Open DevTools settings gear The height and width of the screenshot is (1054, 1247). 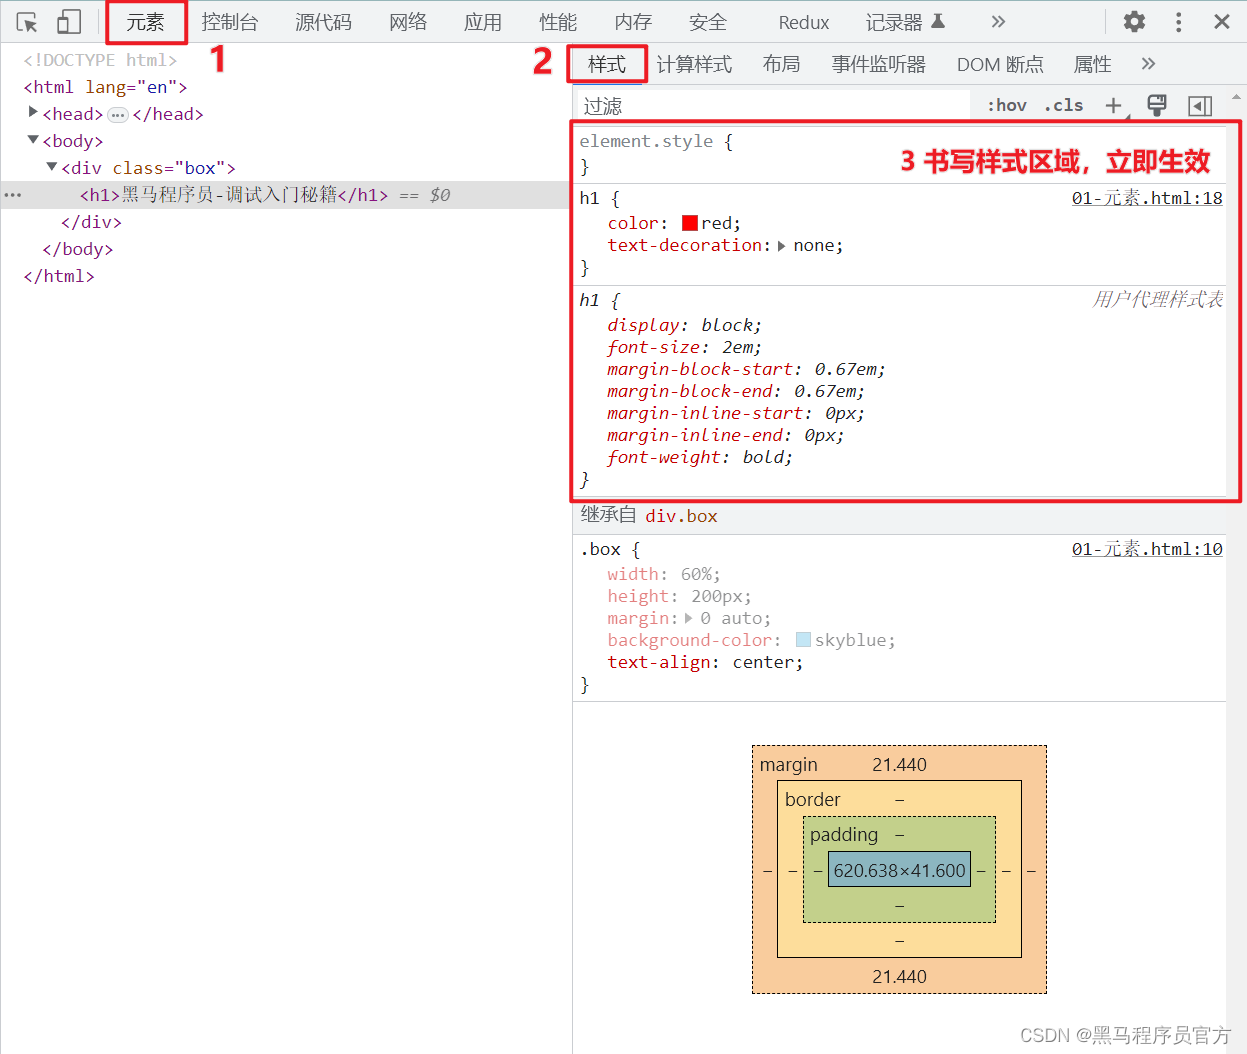[1134, 22]
